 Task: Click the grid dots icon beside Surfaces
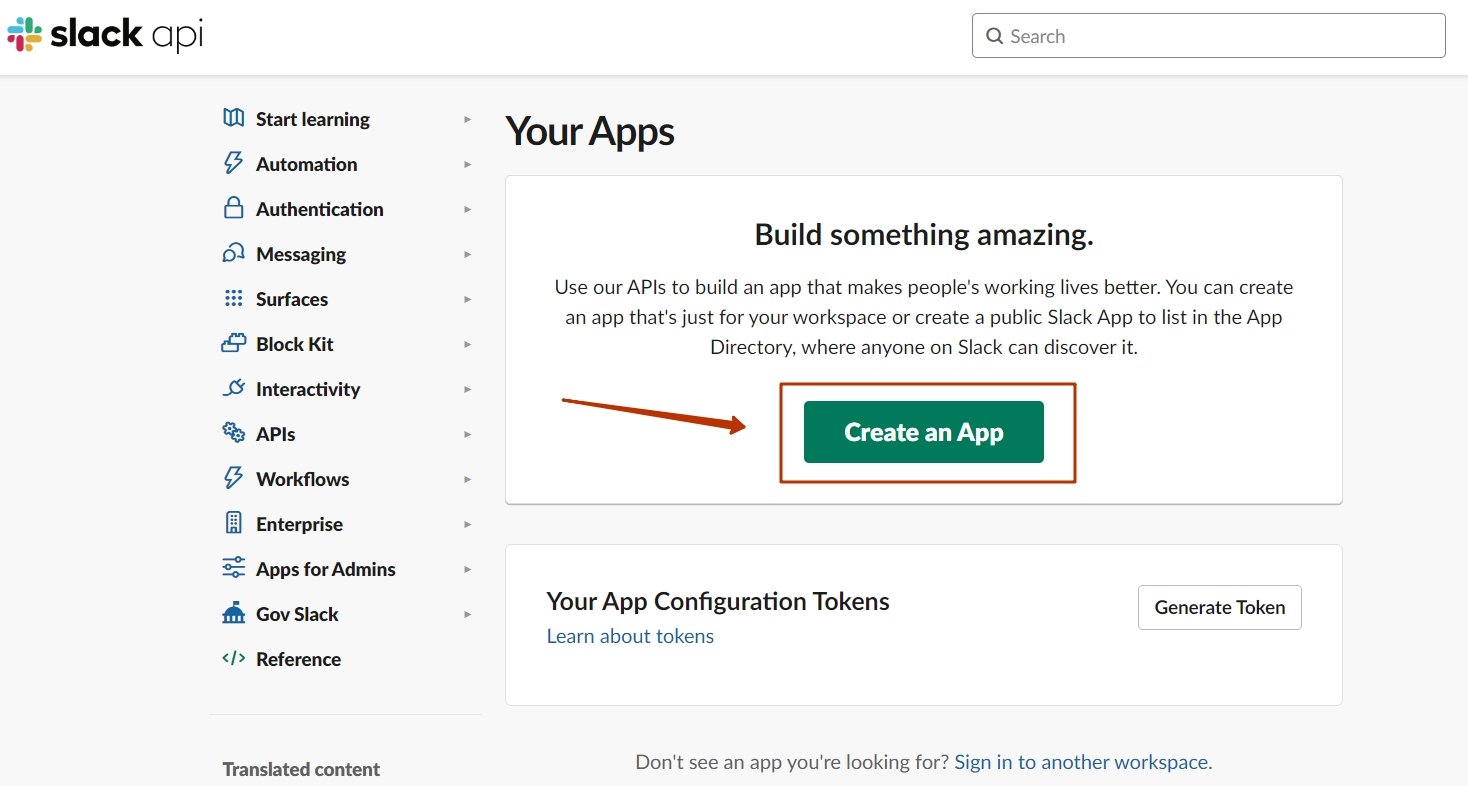pos(233,299)
